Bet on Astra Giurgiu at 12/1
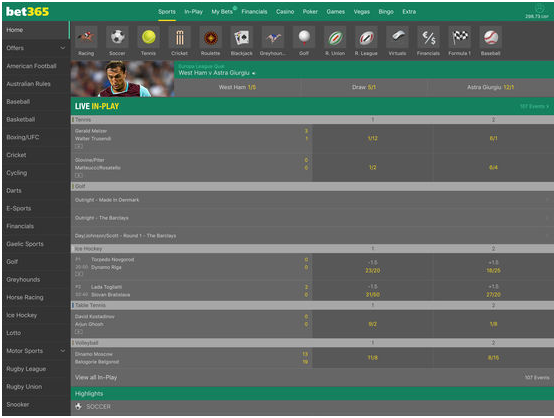The width and height of the screenshot is (554, 418). tap(491, 87)
